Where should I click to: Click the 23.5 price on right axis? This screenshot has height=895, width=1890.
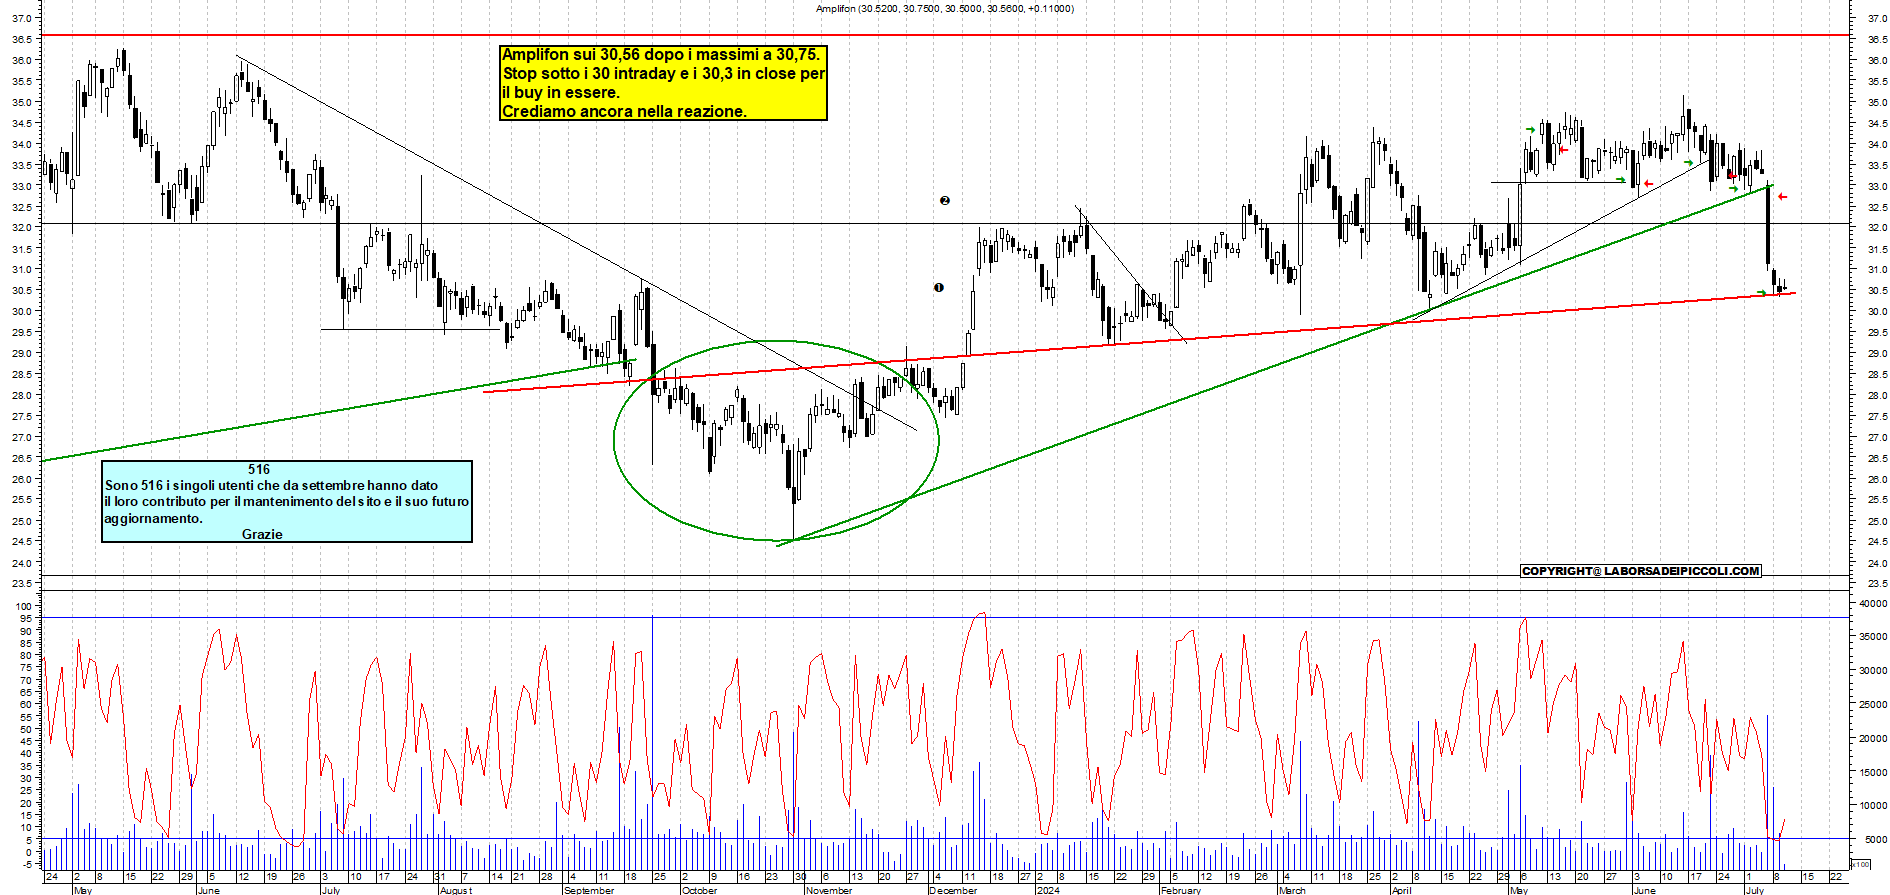1877,584
